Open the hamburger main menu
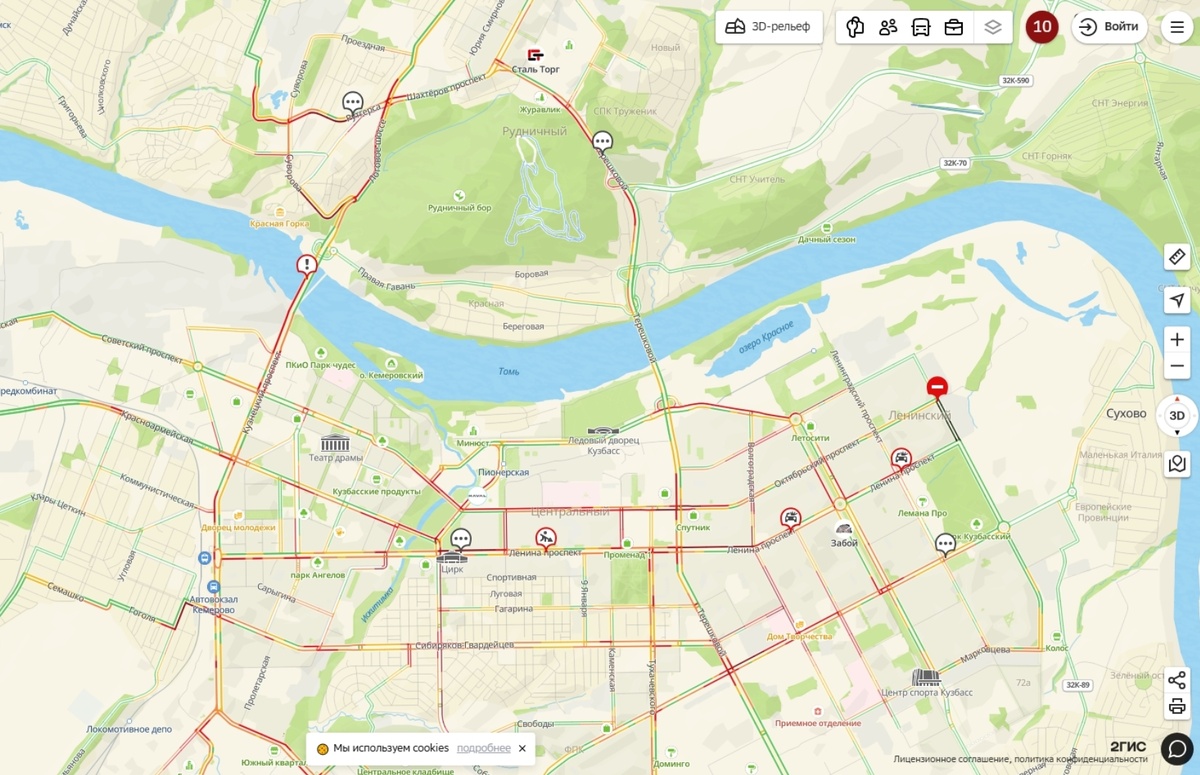 click(1177, 27)
